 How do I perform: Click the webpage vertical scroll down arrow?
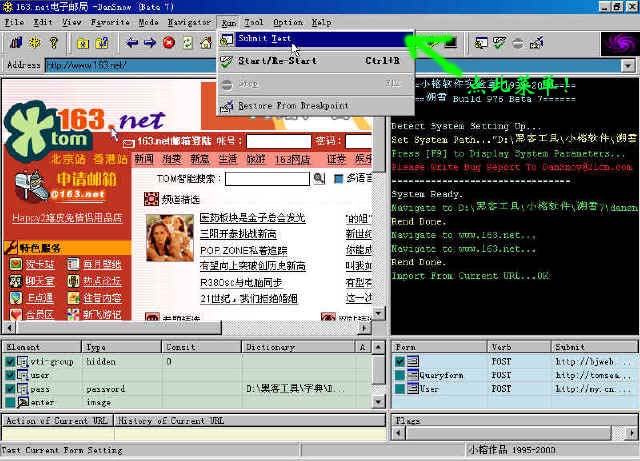click(x=378, y=313)
